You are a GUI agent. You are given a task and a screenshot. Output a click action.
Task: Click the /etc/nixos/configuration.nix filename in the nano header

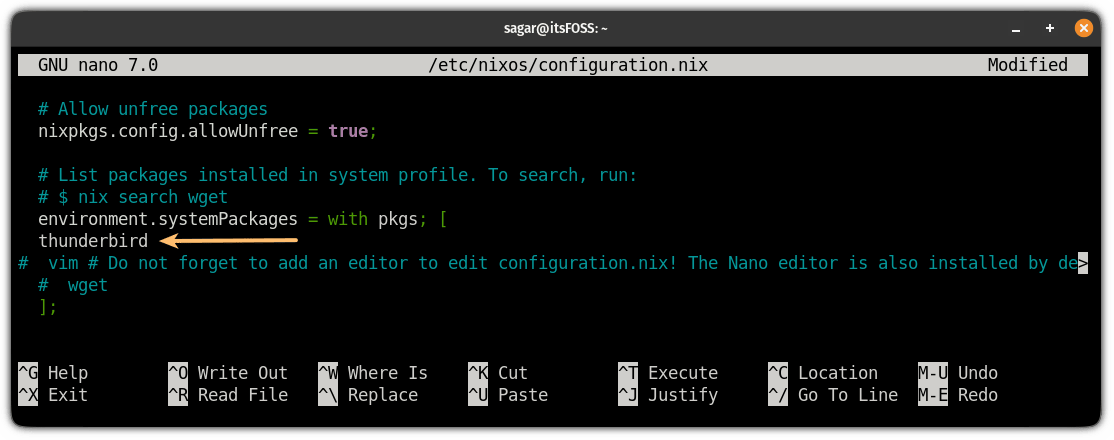[x=568, y=66]
